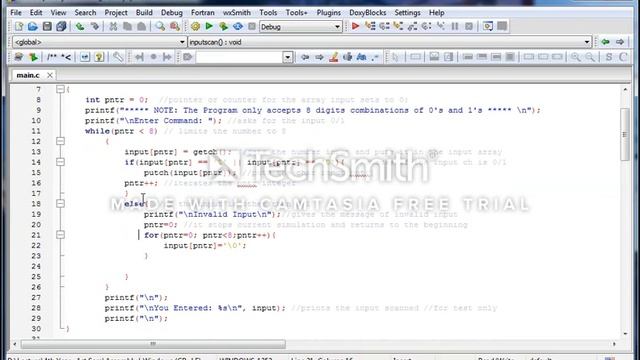Image resolution: width=640 pixels, height=360 pixels.
Task: Create a new file from toolbar
Action: pos(19,27)
